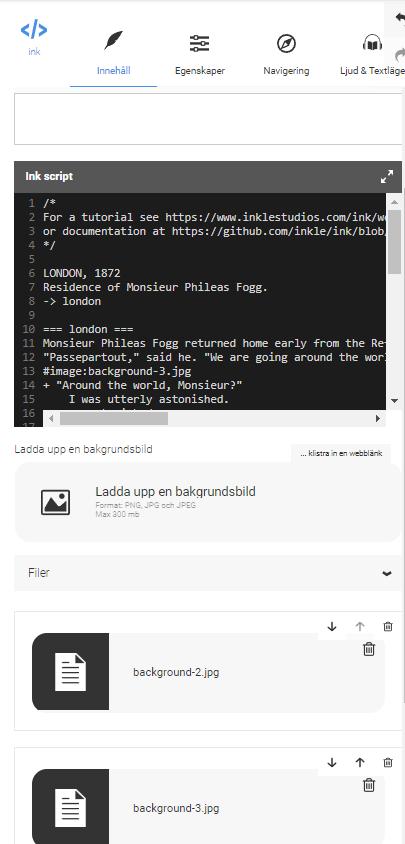Remove background-2.jpg file with inner trash icon
This screenshot has width=405, height=844.
coord(369,649)
